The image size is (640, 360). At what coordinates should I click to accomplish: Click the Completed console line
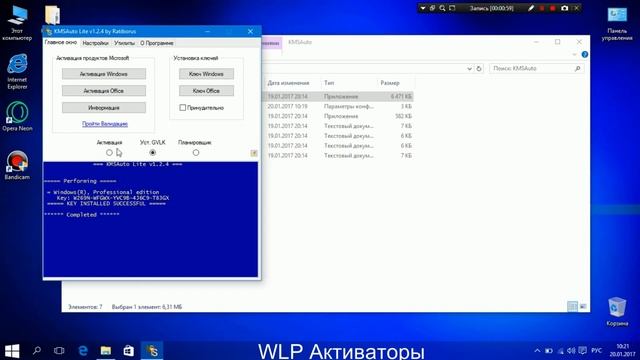pos(82,215)
